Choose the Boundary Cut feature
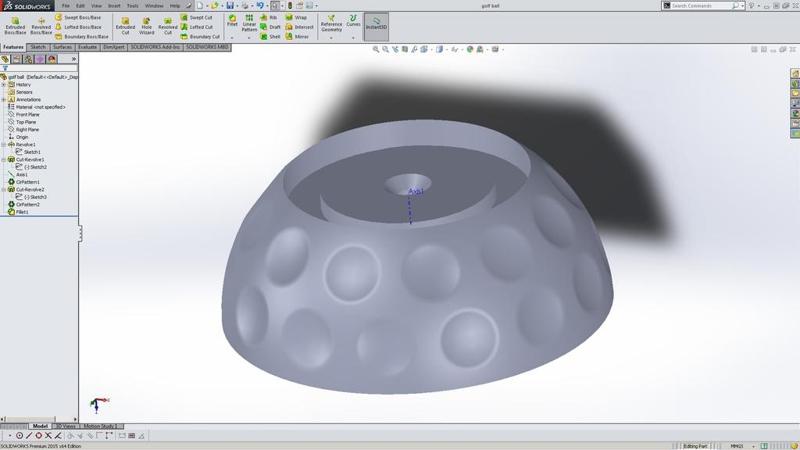Viewport: 800px width, 450px height. tap(200, 36)
